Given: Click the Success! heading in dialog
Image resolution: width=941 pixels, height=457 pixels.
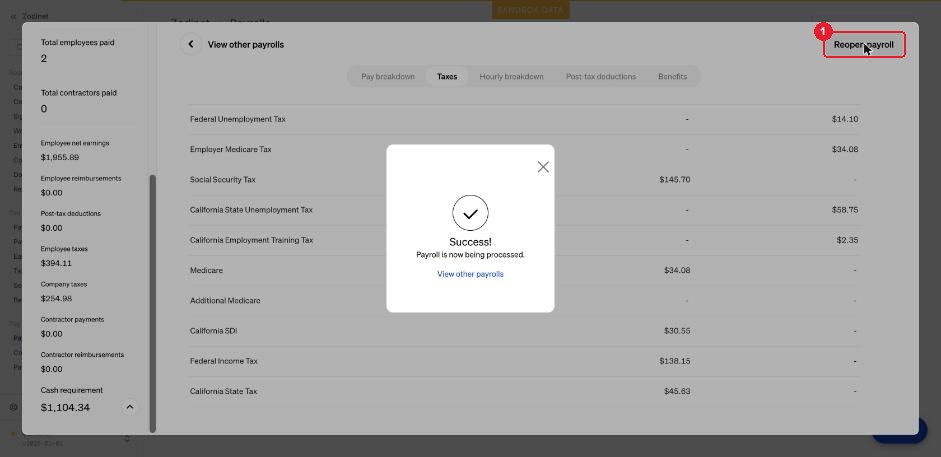Looking at the screenshot, I should coord(470,242).
